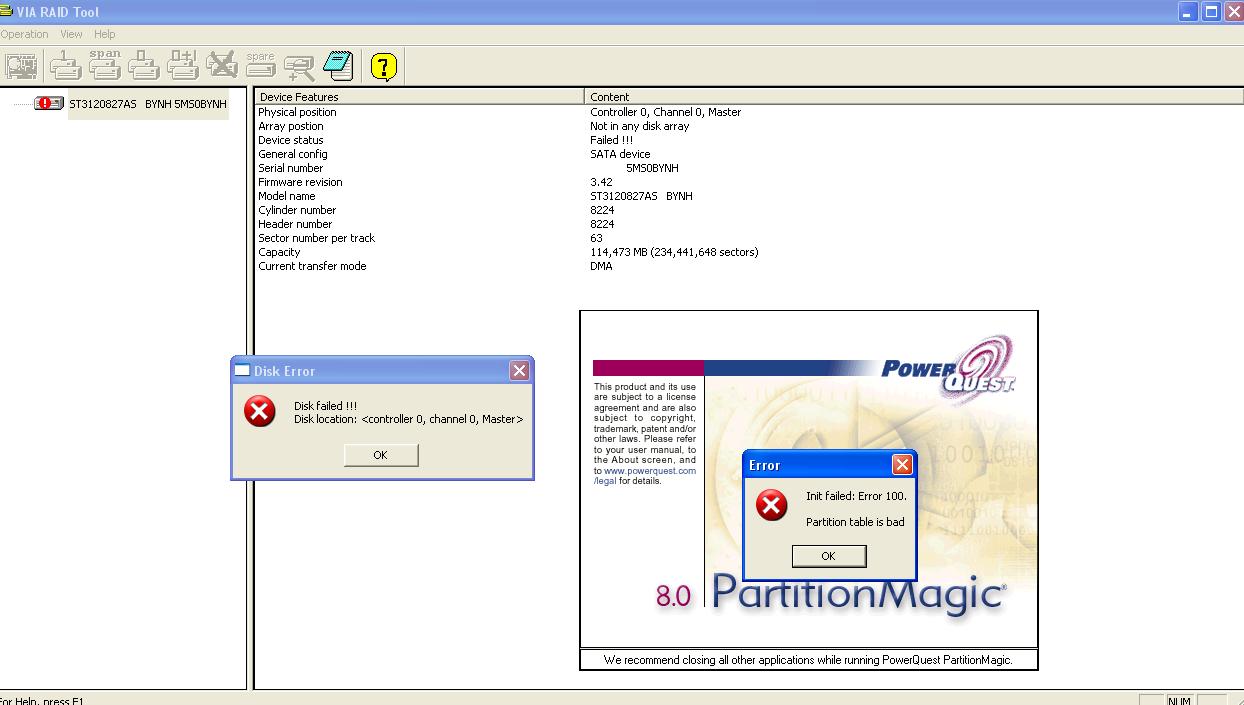Click the Firmware revision row label

tap(300, 182)
